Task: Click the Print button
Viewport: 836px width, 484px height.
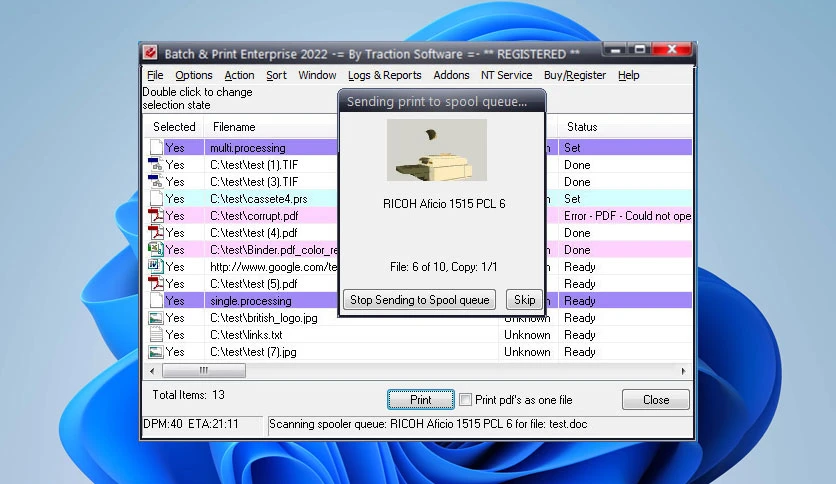Action: click(421, 399)
